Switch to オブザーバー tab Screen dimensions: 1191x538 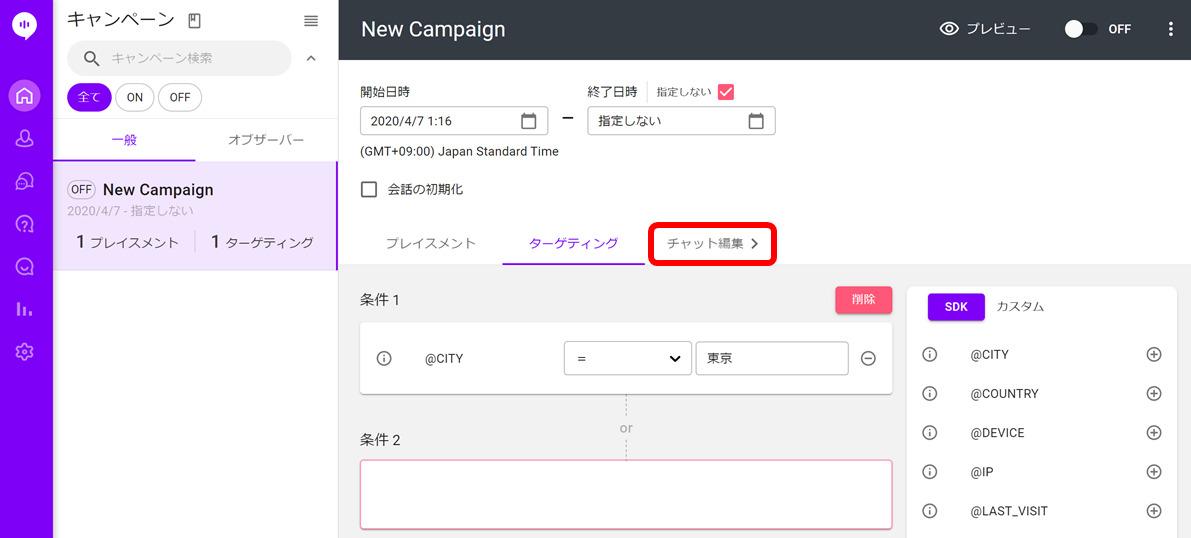[267, 140]
